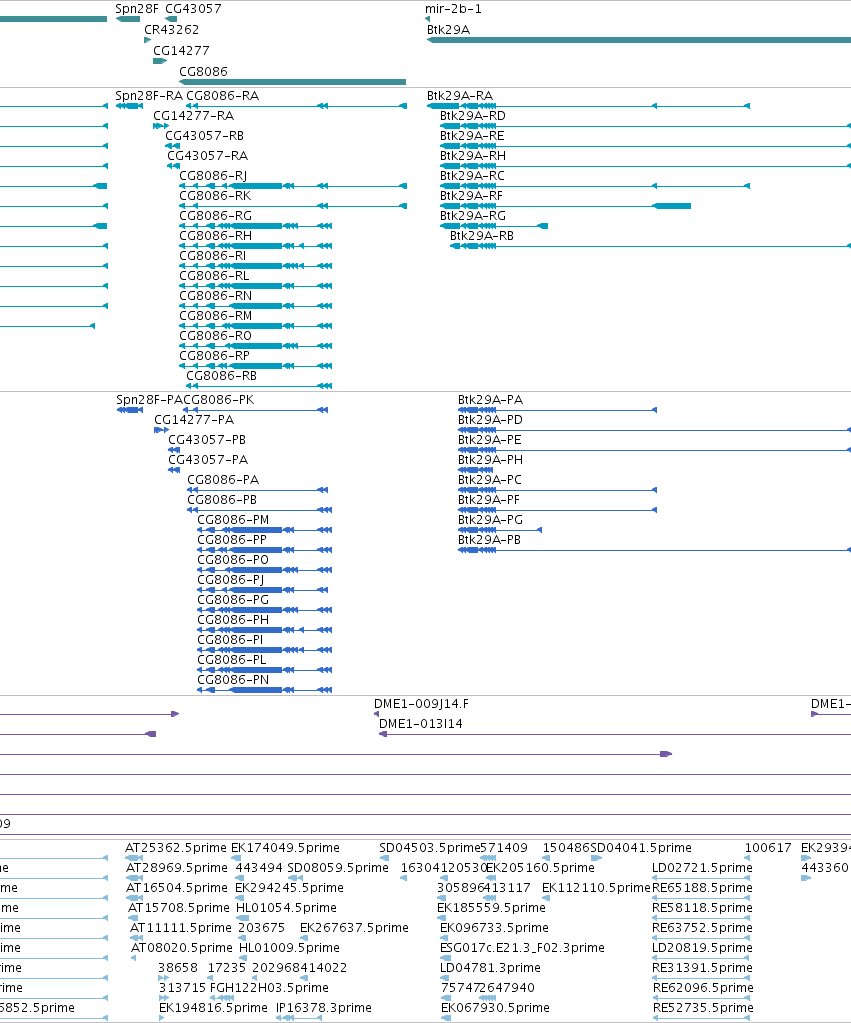
Task: Click the CG8086-RG transcript label
Action: [215, 216]
